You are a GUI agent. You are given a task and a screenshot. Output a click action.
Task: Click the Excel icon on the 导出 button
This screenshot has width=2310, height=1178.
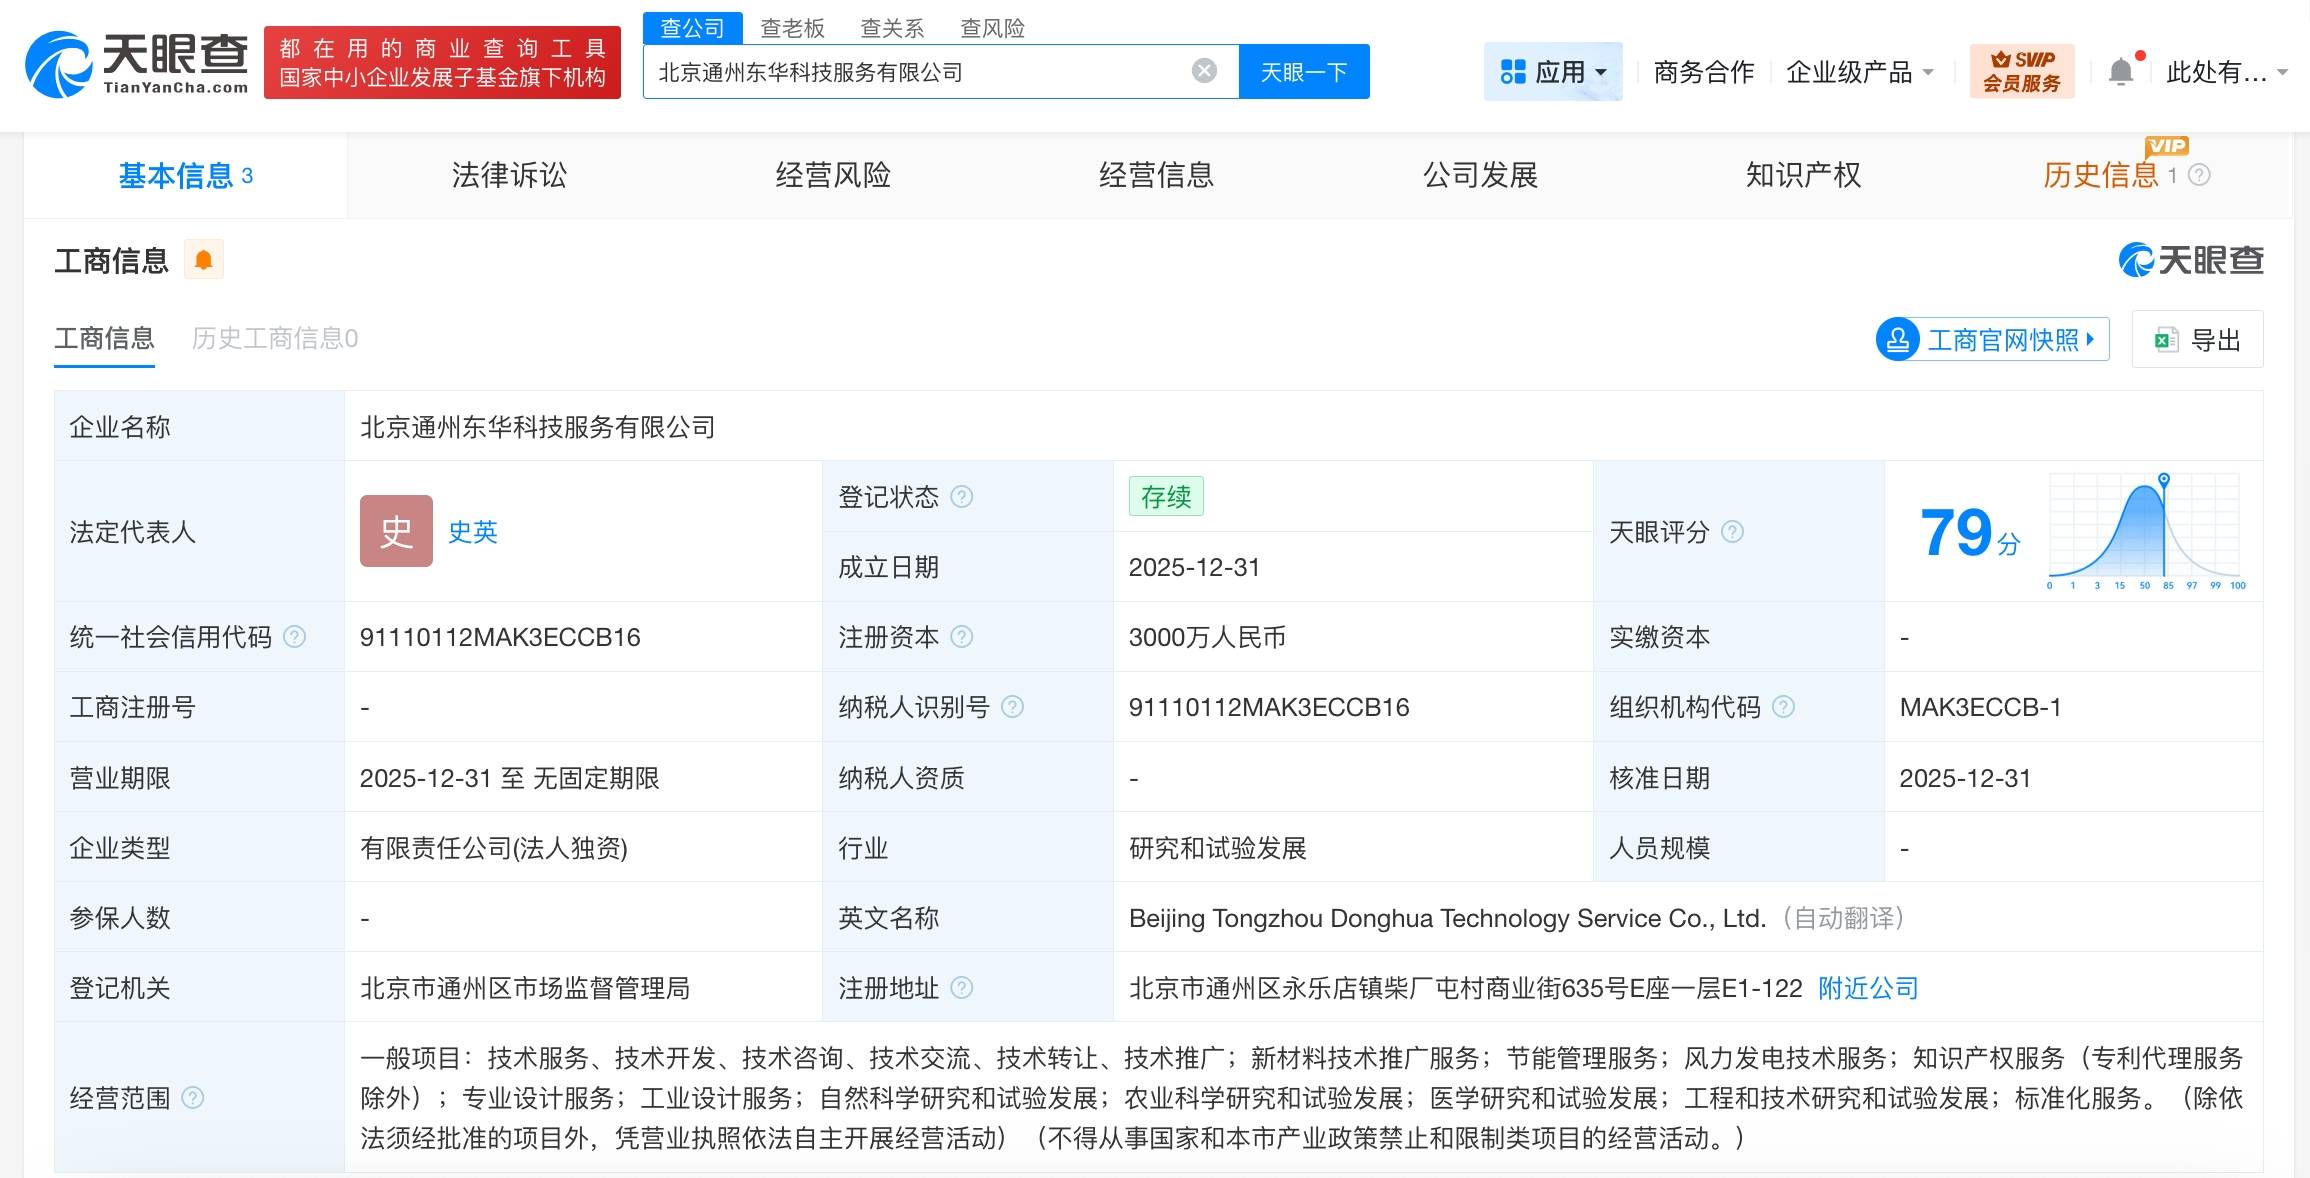pyautogui.click(x=2165, y=339)
